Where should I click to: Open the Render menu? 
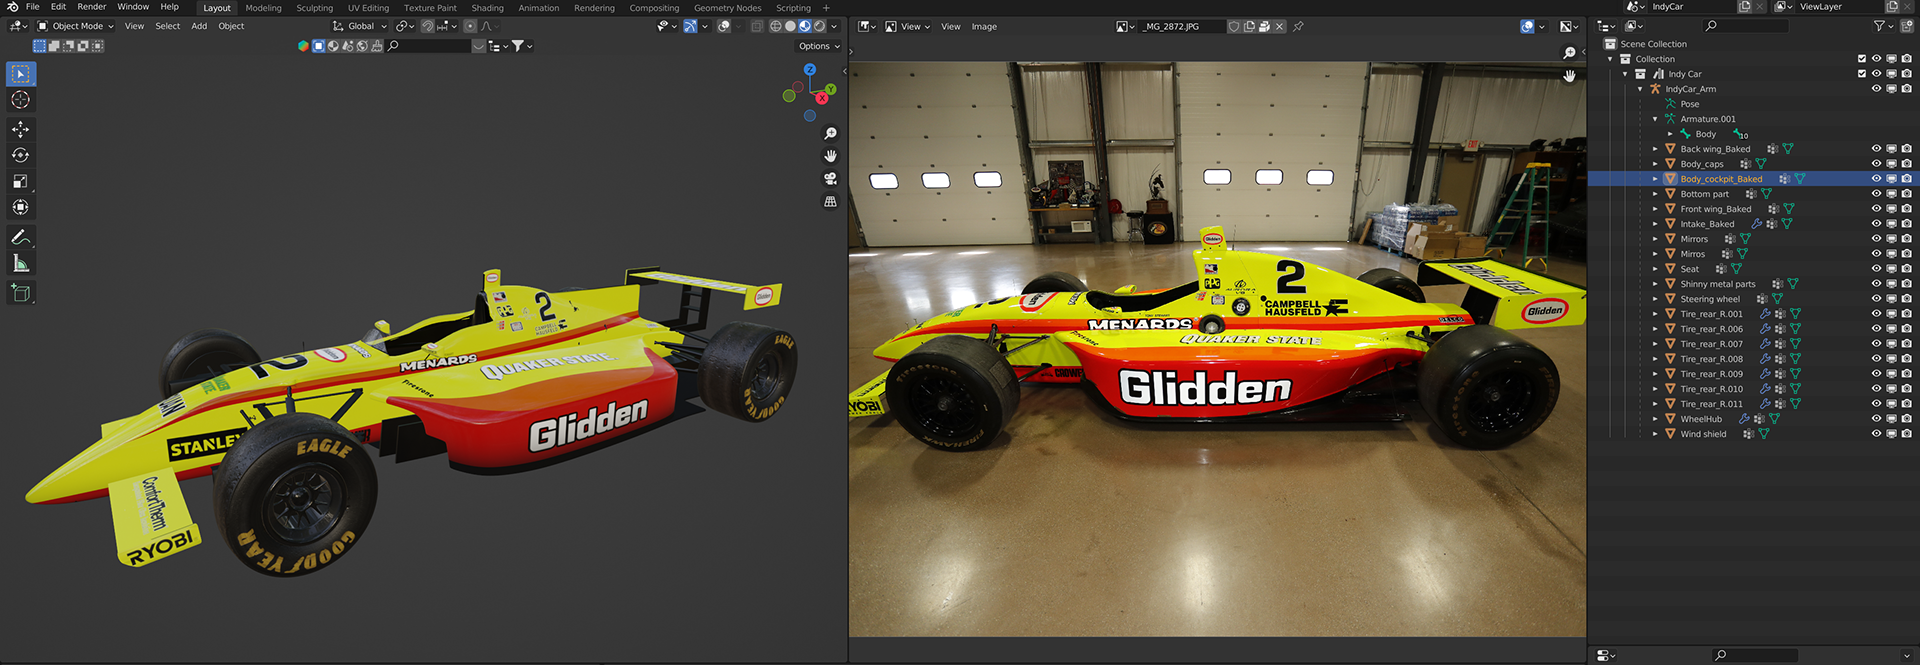[x=92, y=7]
